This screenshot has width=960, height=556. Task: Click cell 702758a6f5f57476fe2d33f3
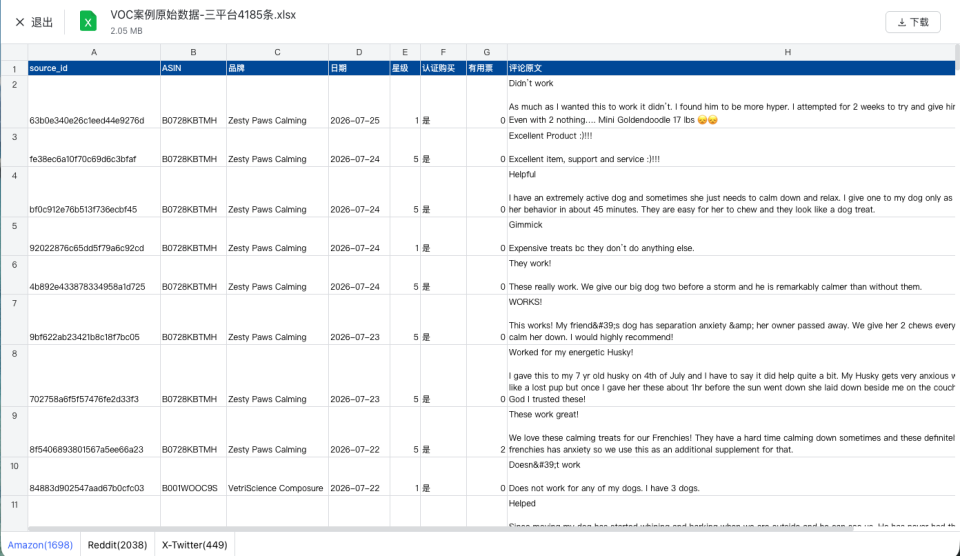tap(94, 376)
